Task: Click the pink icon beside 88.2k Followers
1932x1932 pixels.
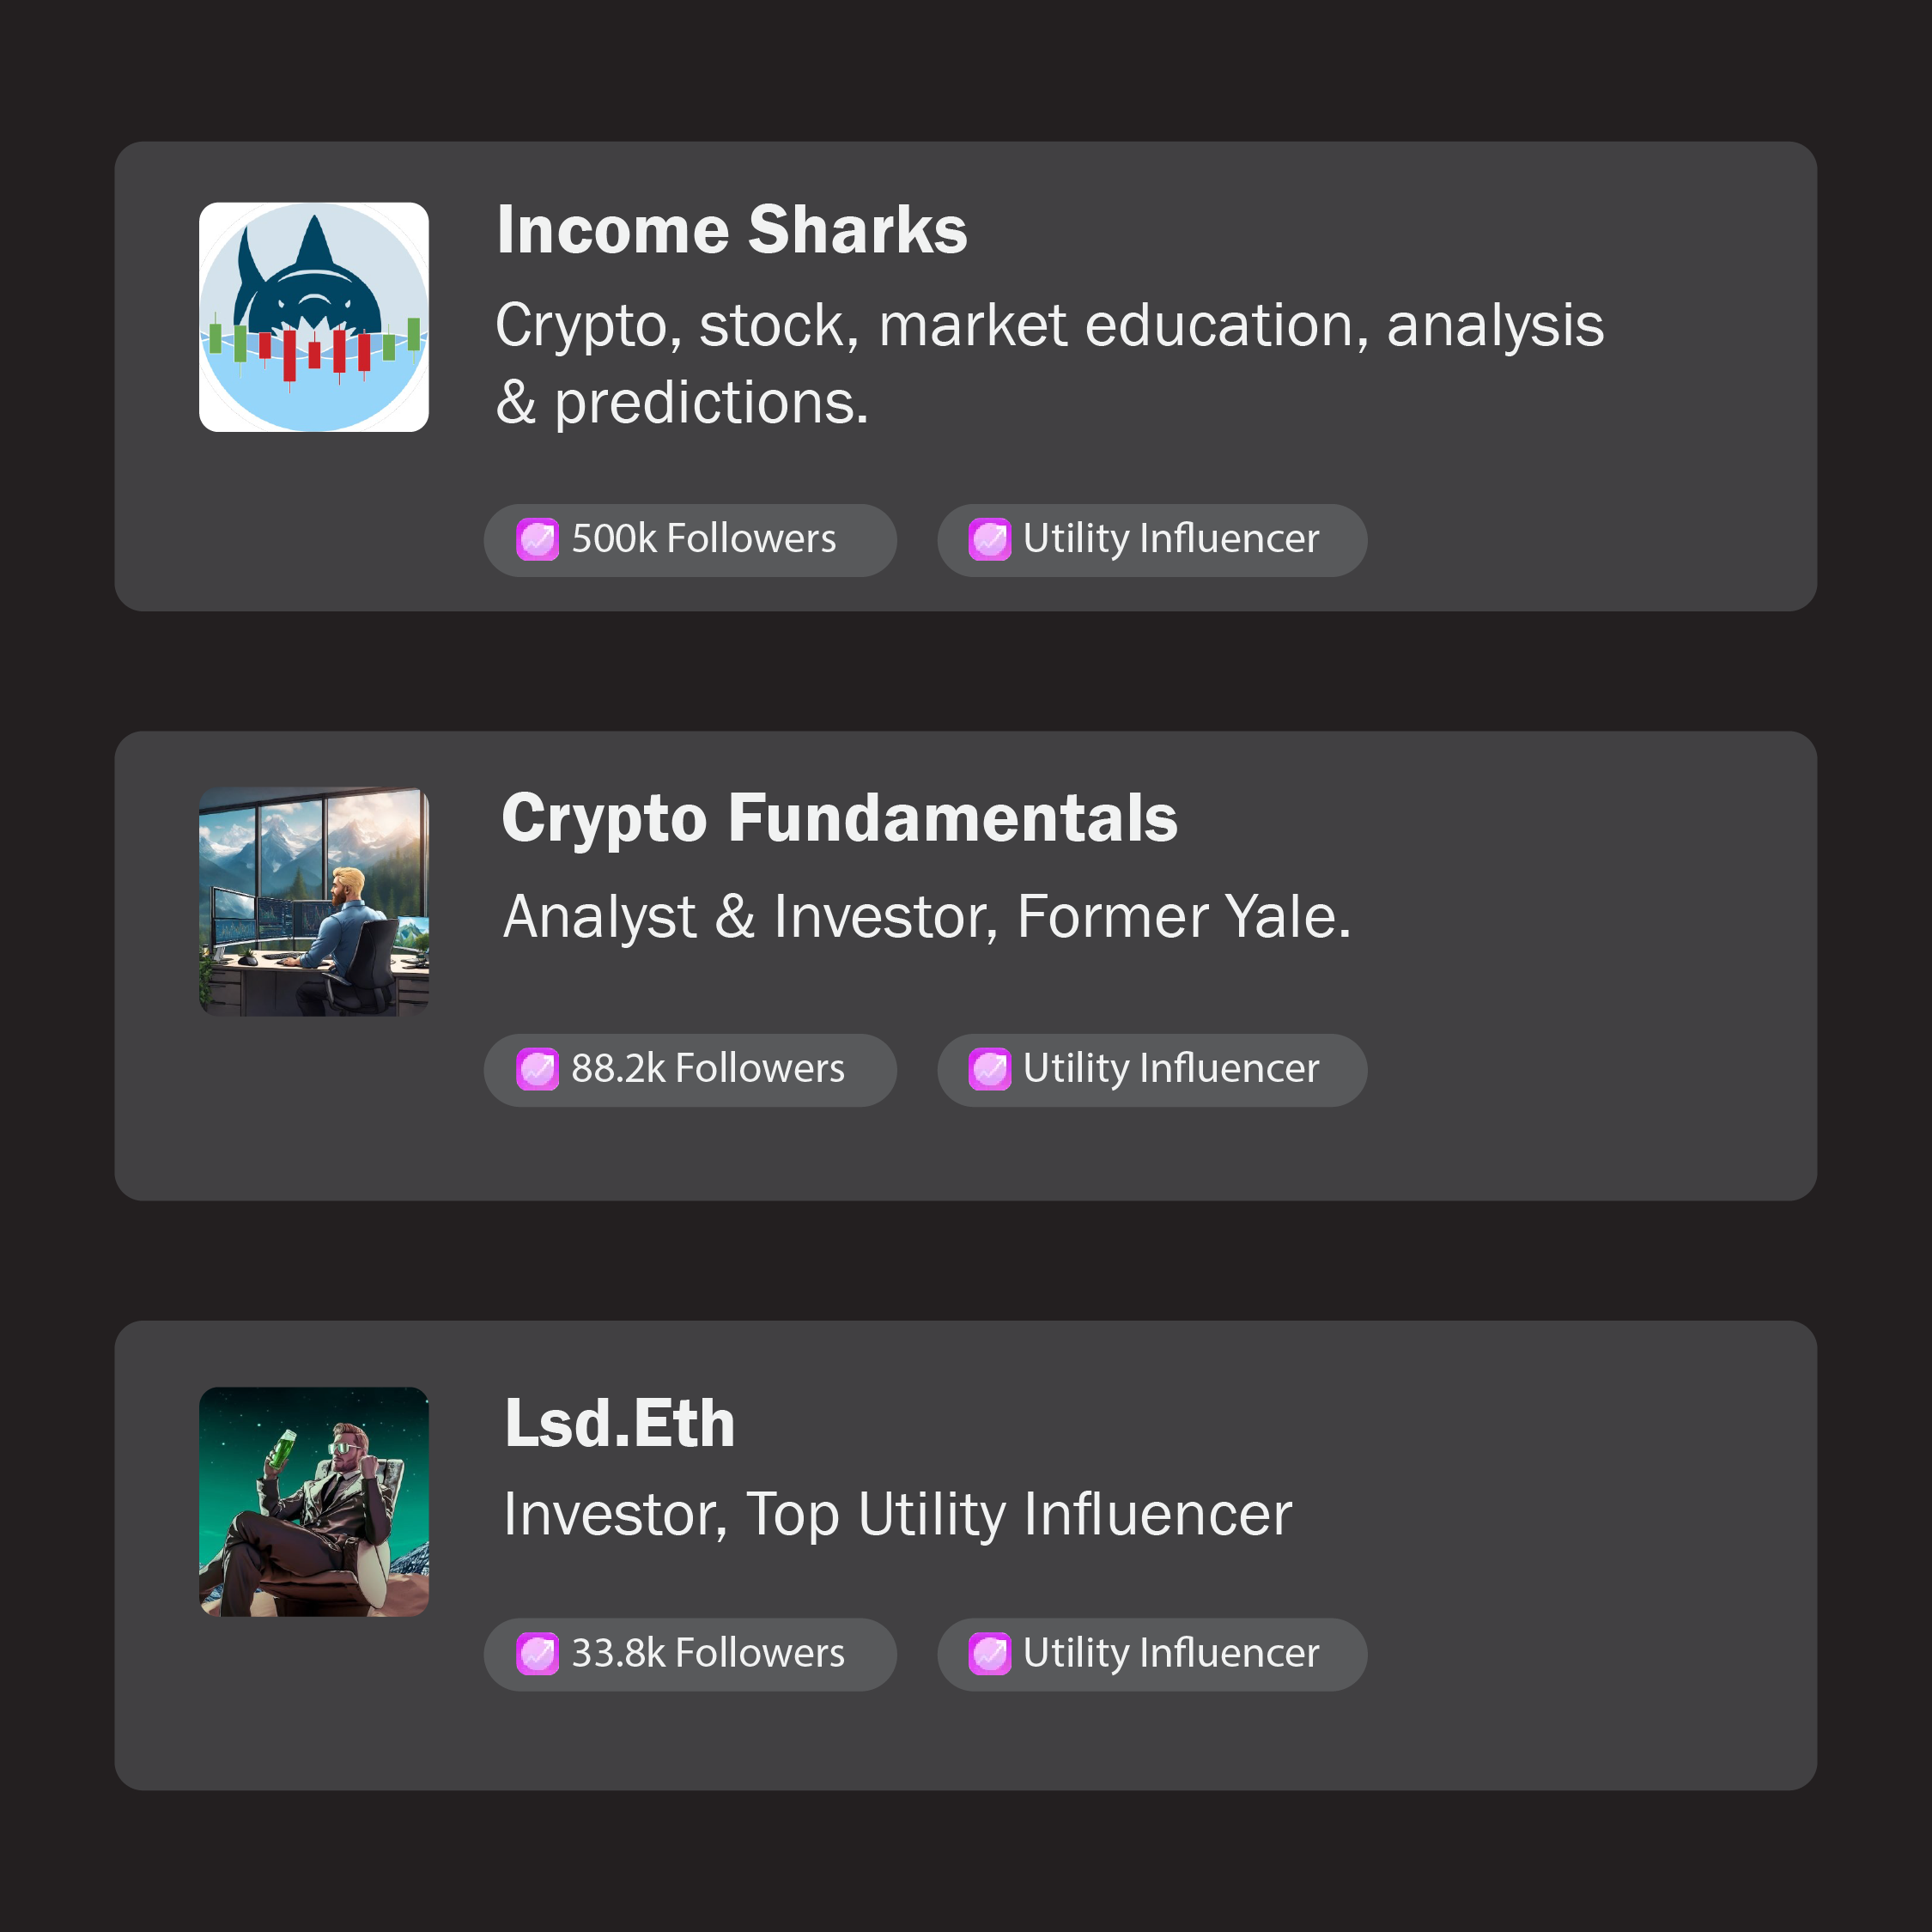Action: click(x=537, y=1069)
